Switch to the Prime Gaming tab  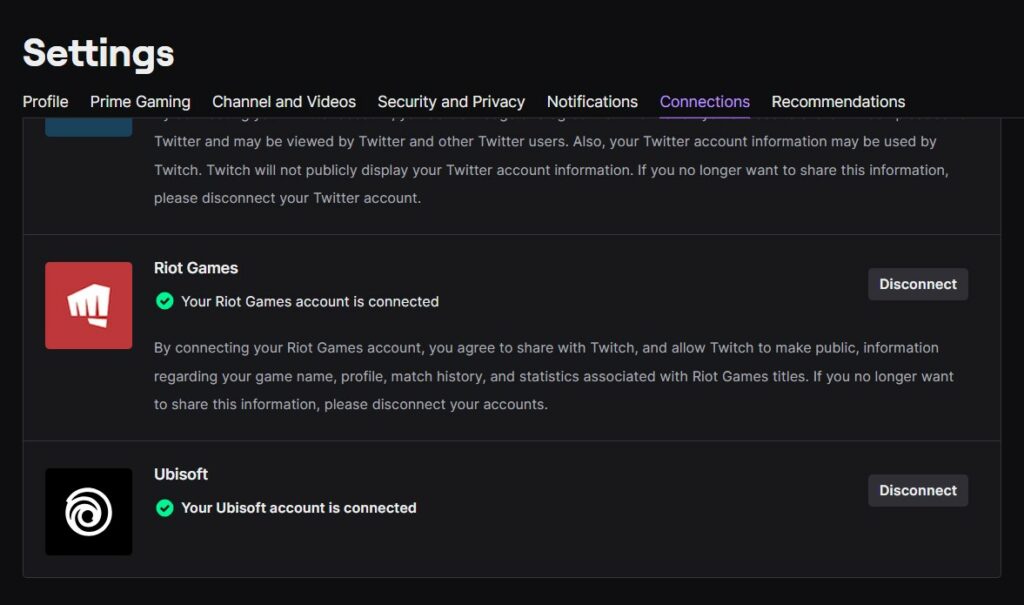pos(140,101)
